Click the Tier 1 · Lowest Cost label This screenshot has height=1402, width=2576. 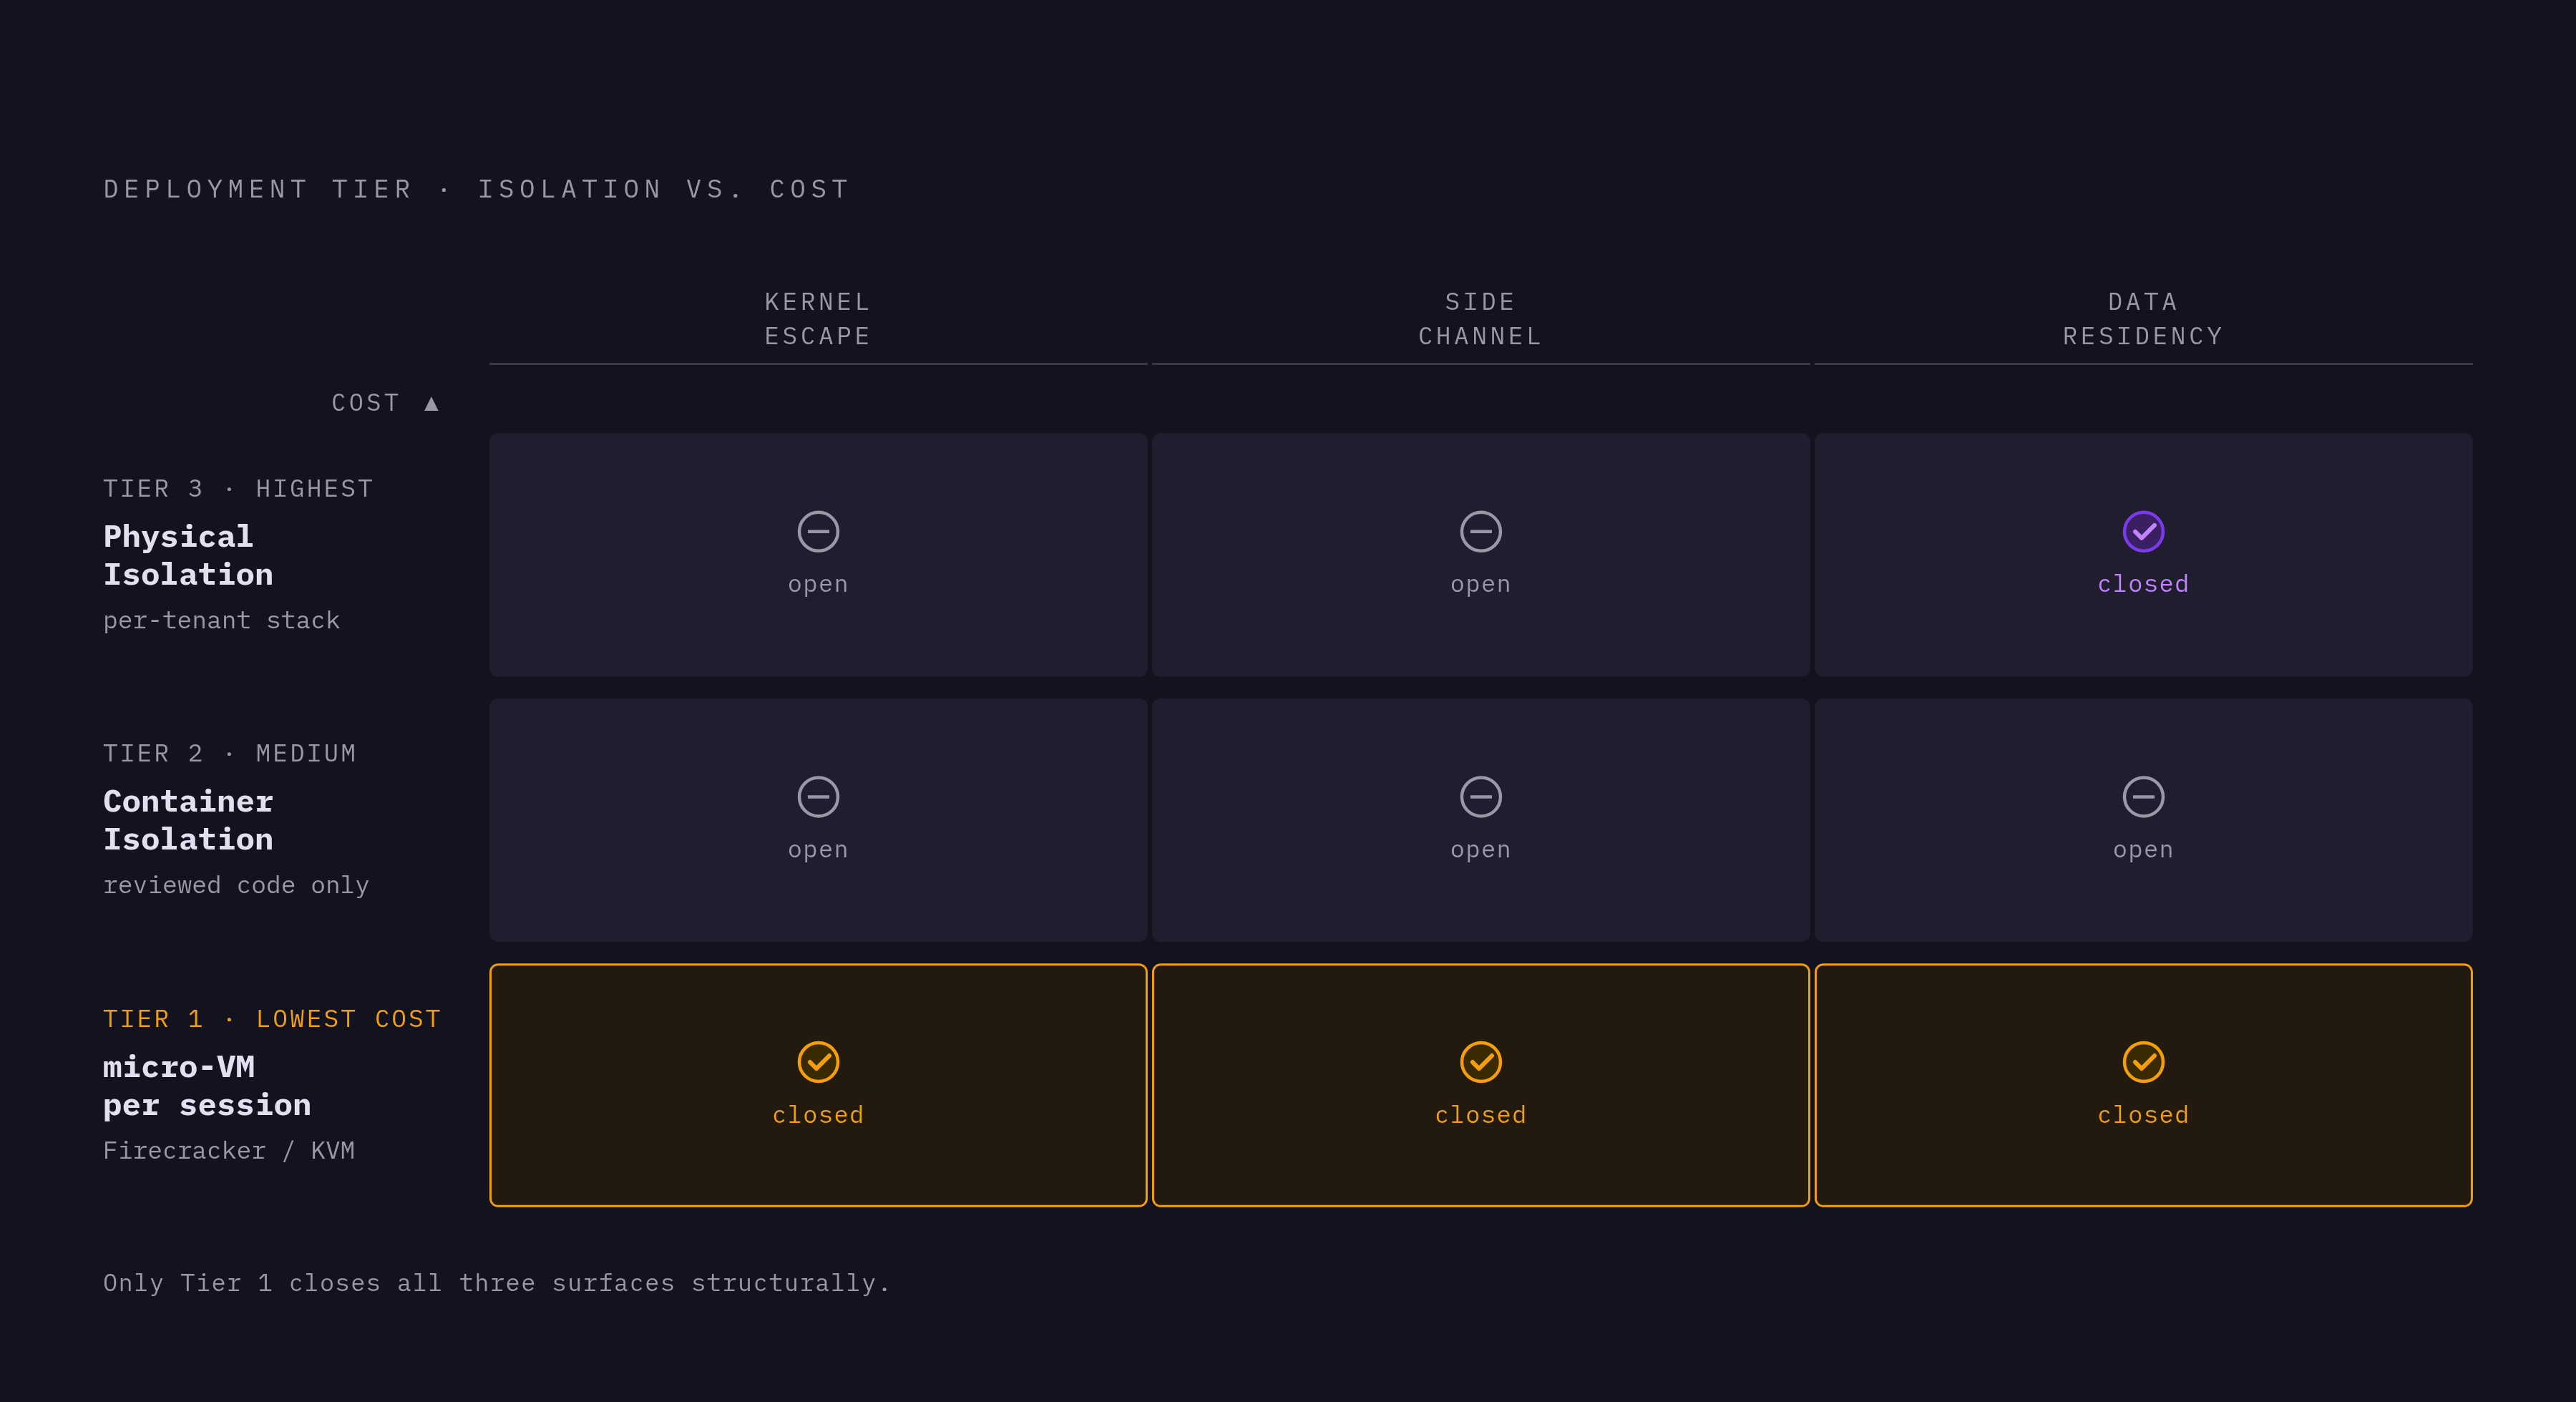[272, 1018]
